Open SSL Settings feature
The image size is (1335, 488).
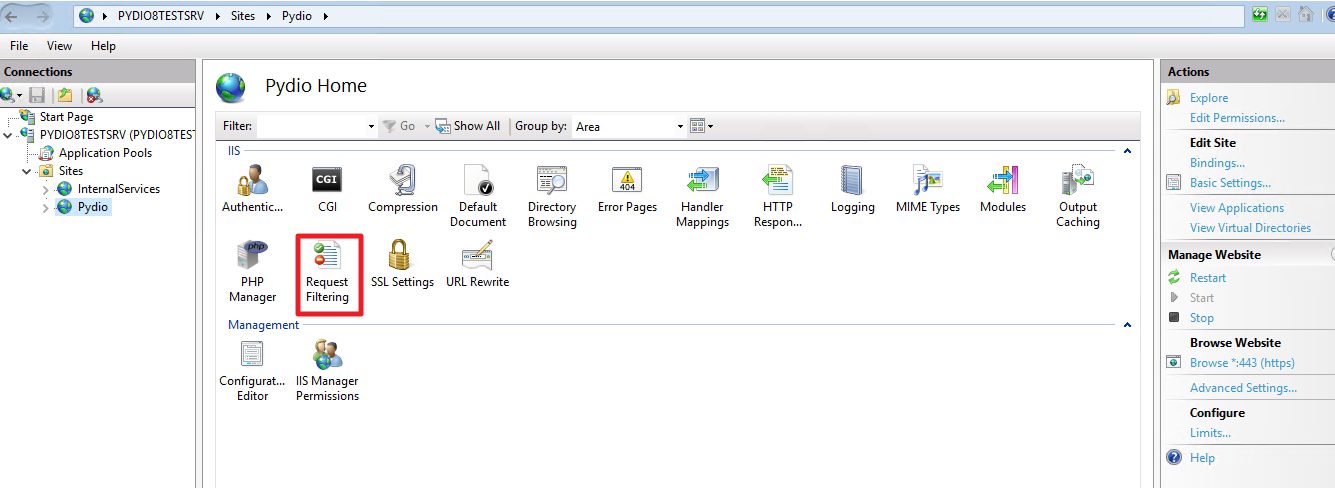[x=402, y=265]
